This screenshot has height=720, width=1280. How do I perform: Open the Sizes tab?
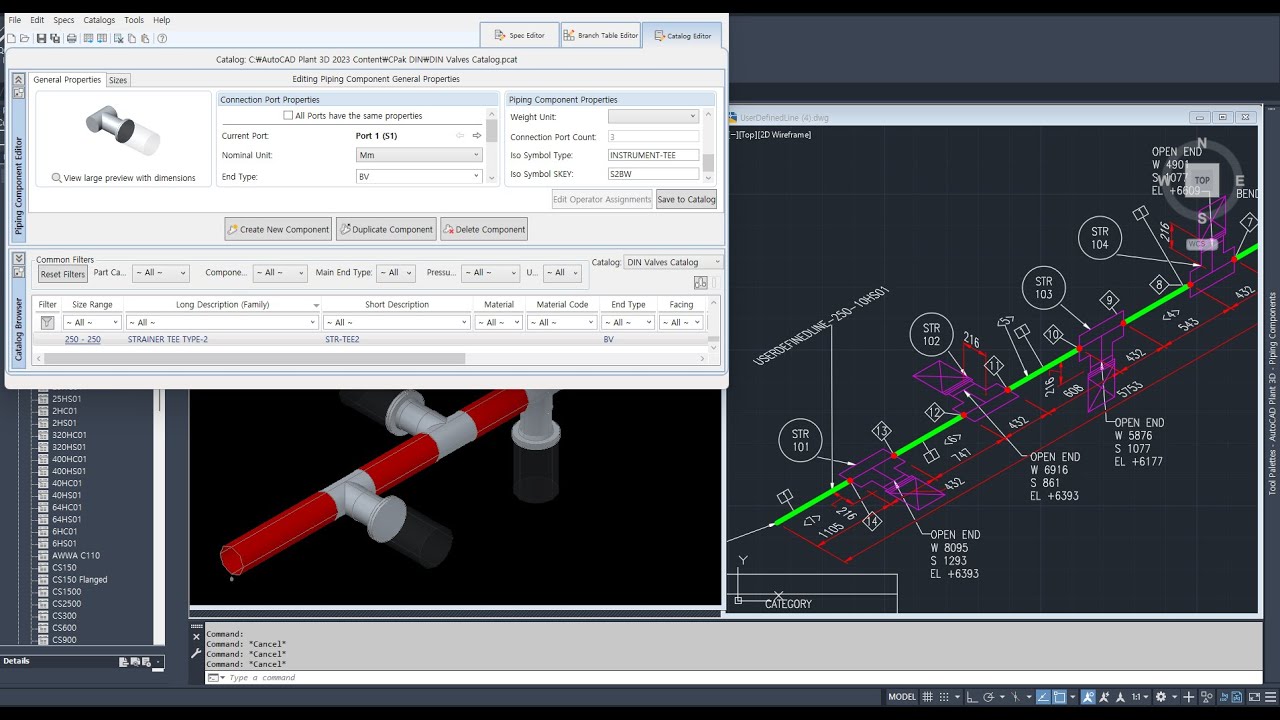coord(118,80)
